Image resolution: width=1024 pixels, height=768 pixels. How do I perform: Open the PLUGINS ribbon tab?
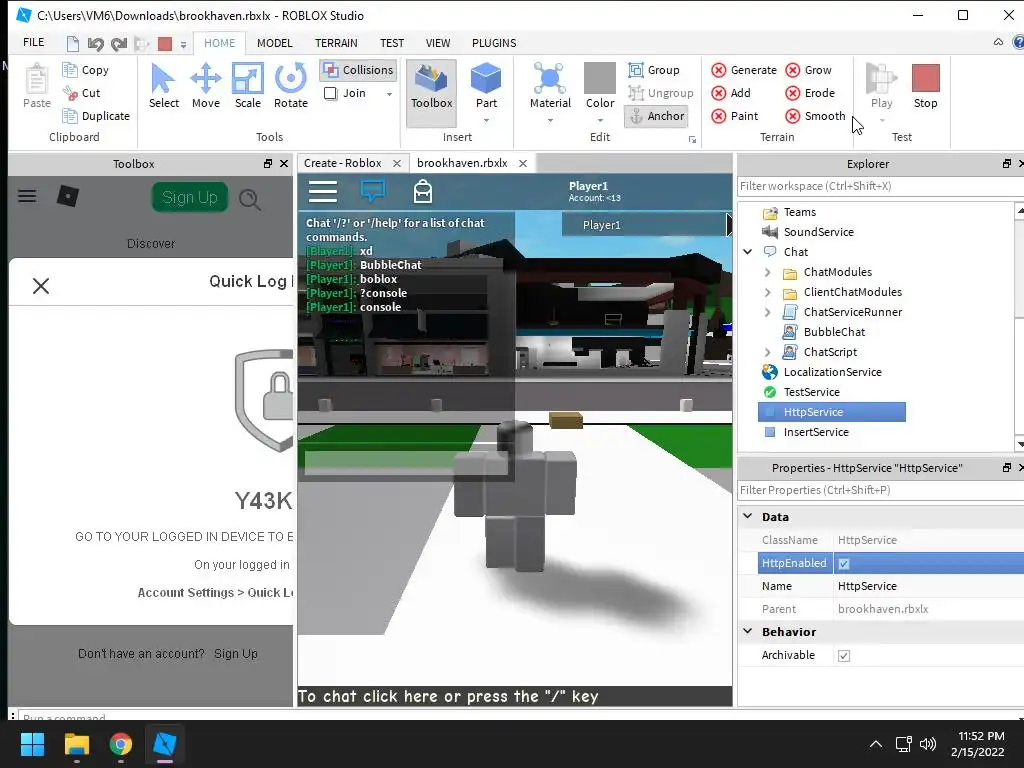494,43
